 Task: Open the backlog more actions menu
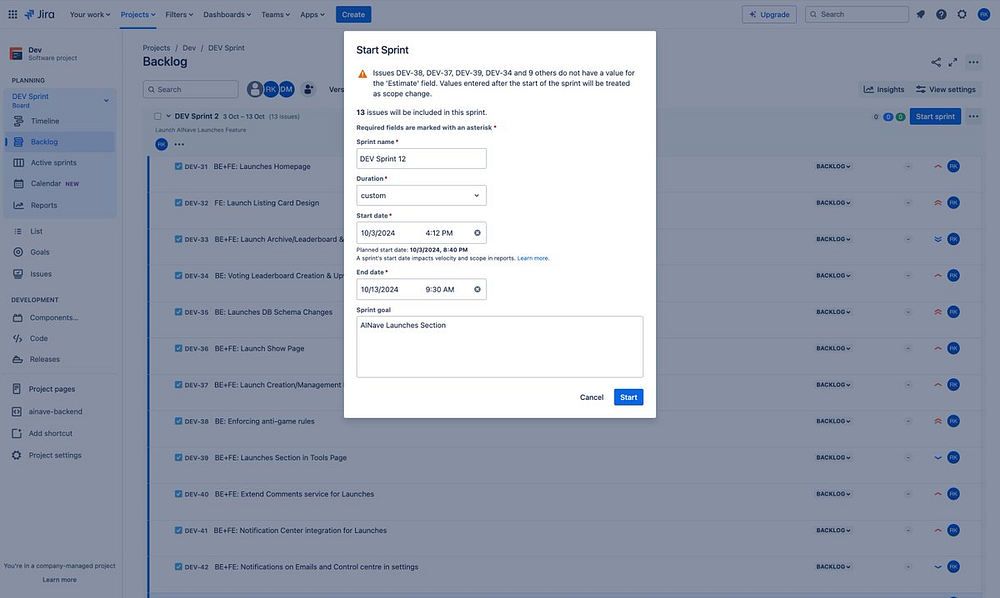tap(973, 62)
